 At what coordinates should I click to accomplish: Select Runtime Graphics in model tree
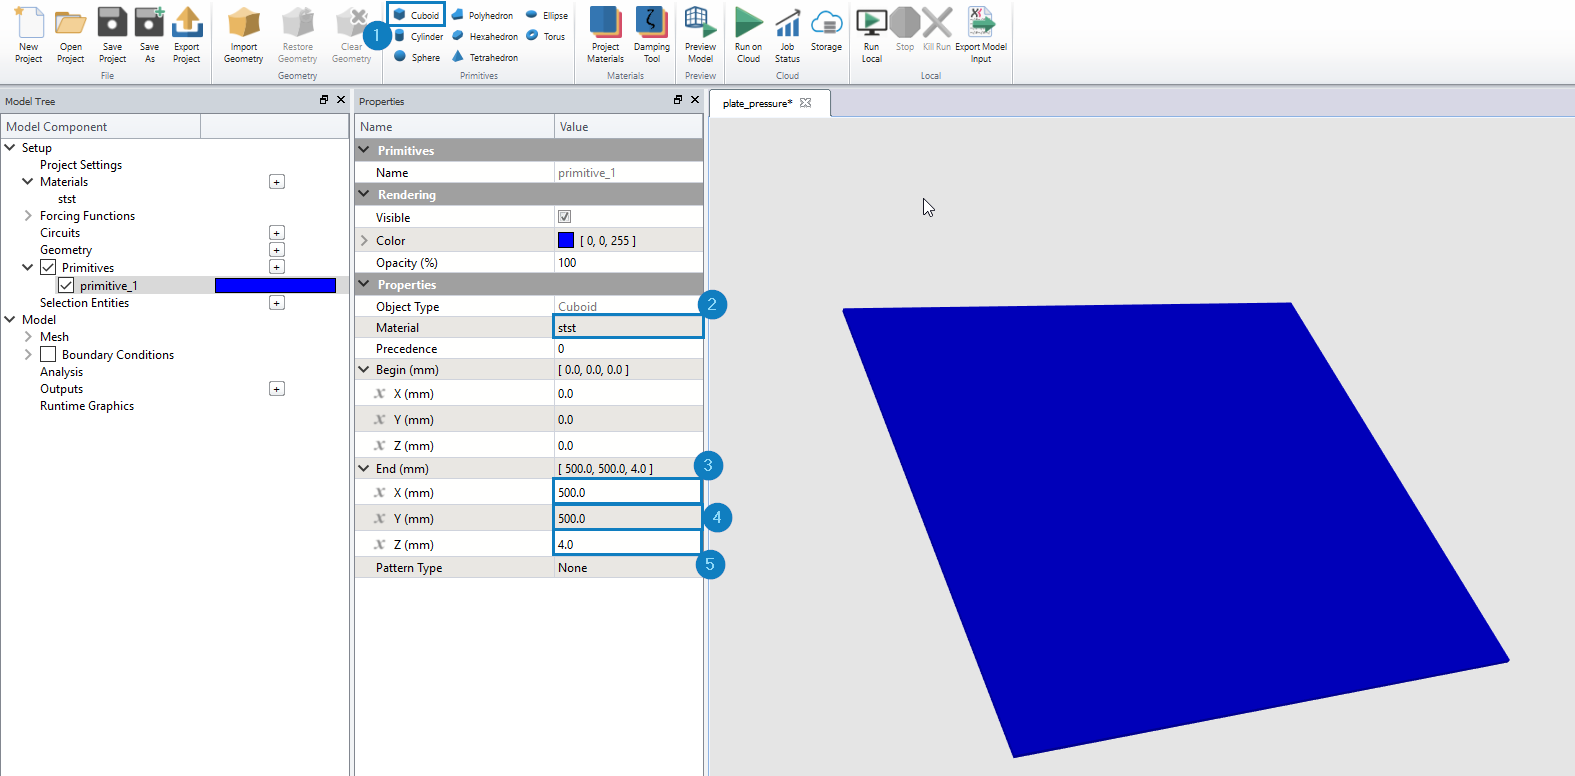pos(87,405)
